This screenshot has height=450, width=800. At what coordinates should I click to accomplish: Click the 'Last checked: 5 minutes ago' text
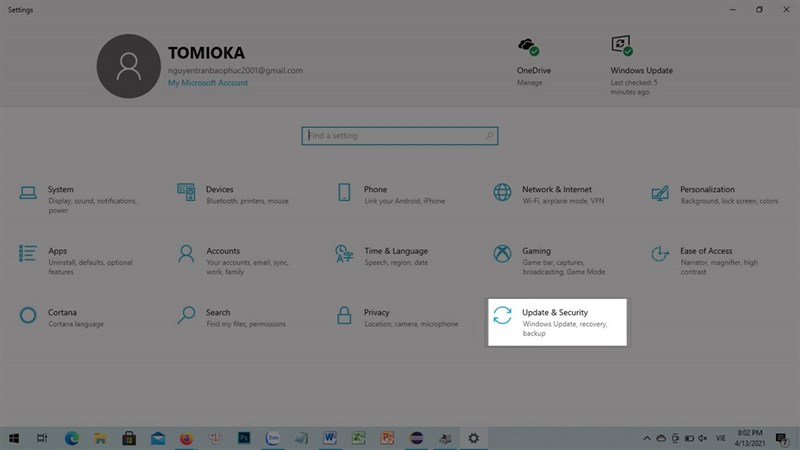tap(634, 87)
